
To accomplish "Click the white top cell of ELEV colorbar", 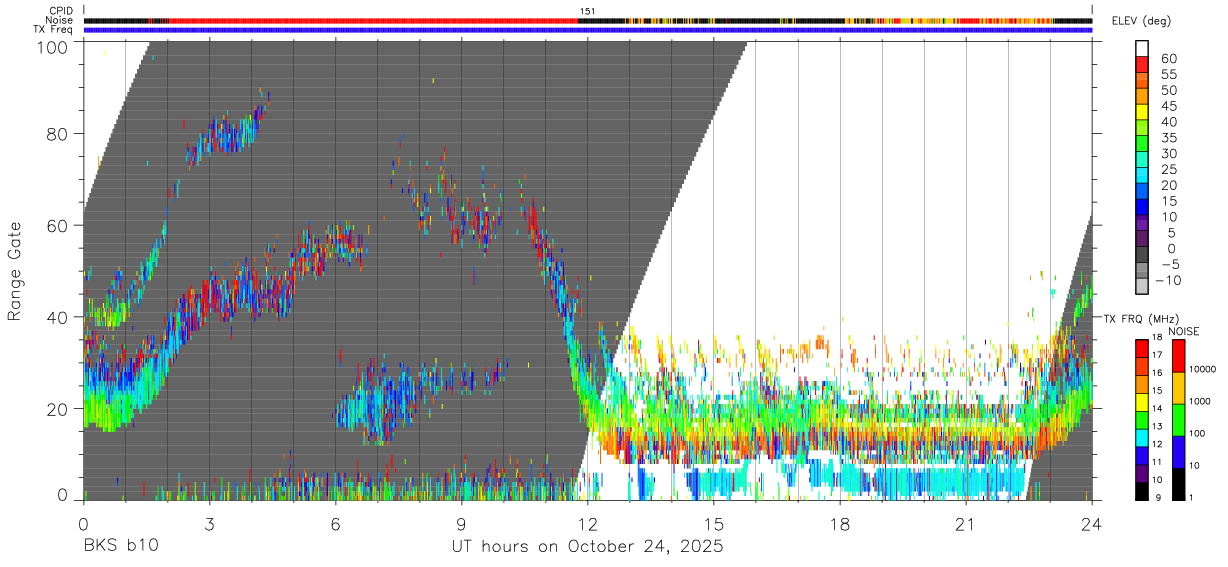I will [1141, 48].
